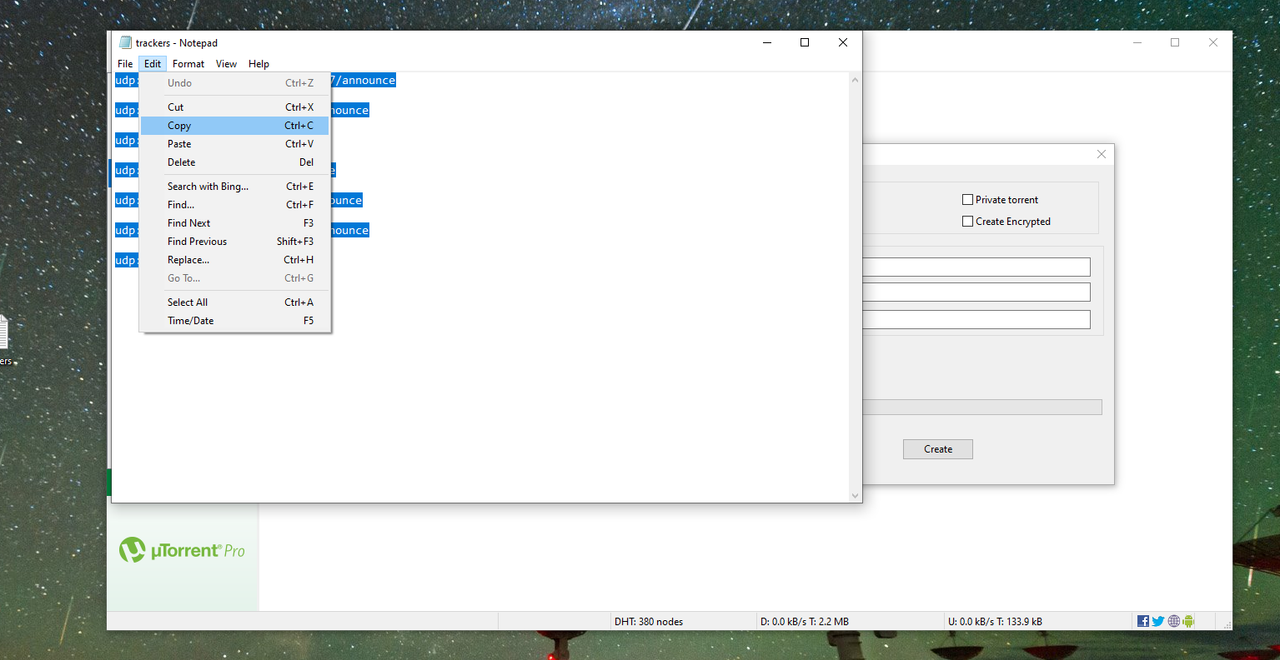Minimize the Notepad window

coord(766,43)
